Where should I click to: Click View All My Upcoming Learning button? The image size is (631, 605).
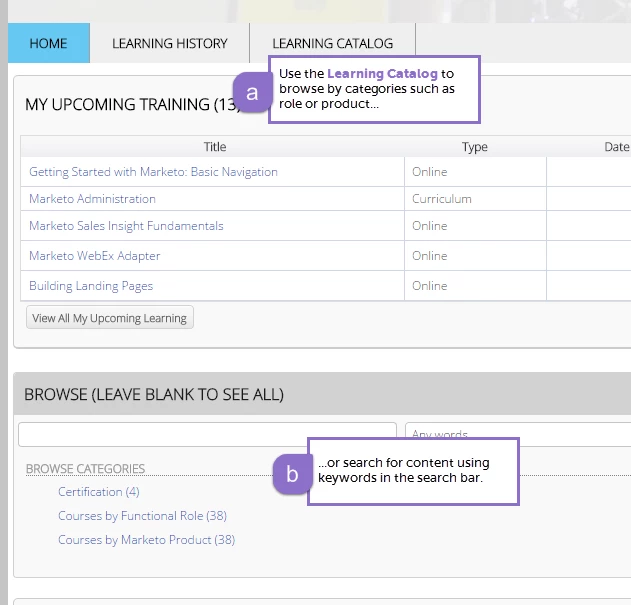tap(109, 318)
